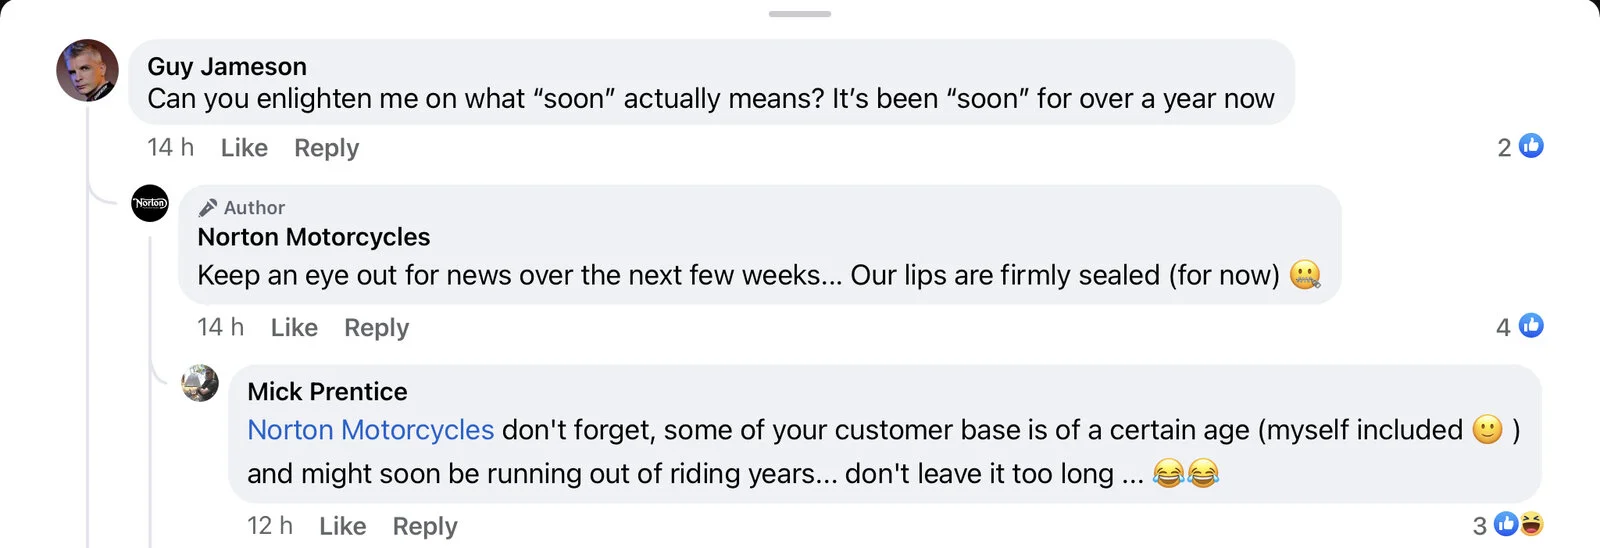This screenshot has width=1600, height=548.
Task: Click the laughing reaction on Mick's comment
Action: 1531,524
